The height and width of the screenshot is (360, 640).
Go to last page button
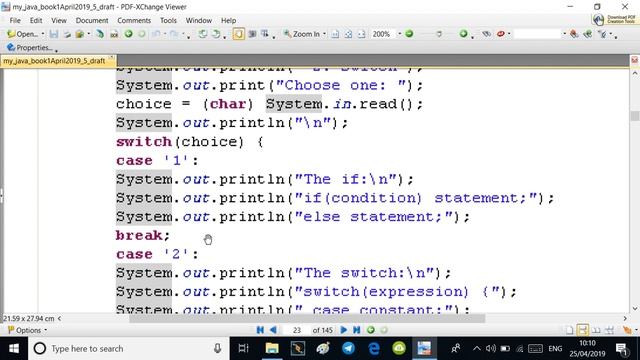(x=357, y=330)
